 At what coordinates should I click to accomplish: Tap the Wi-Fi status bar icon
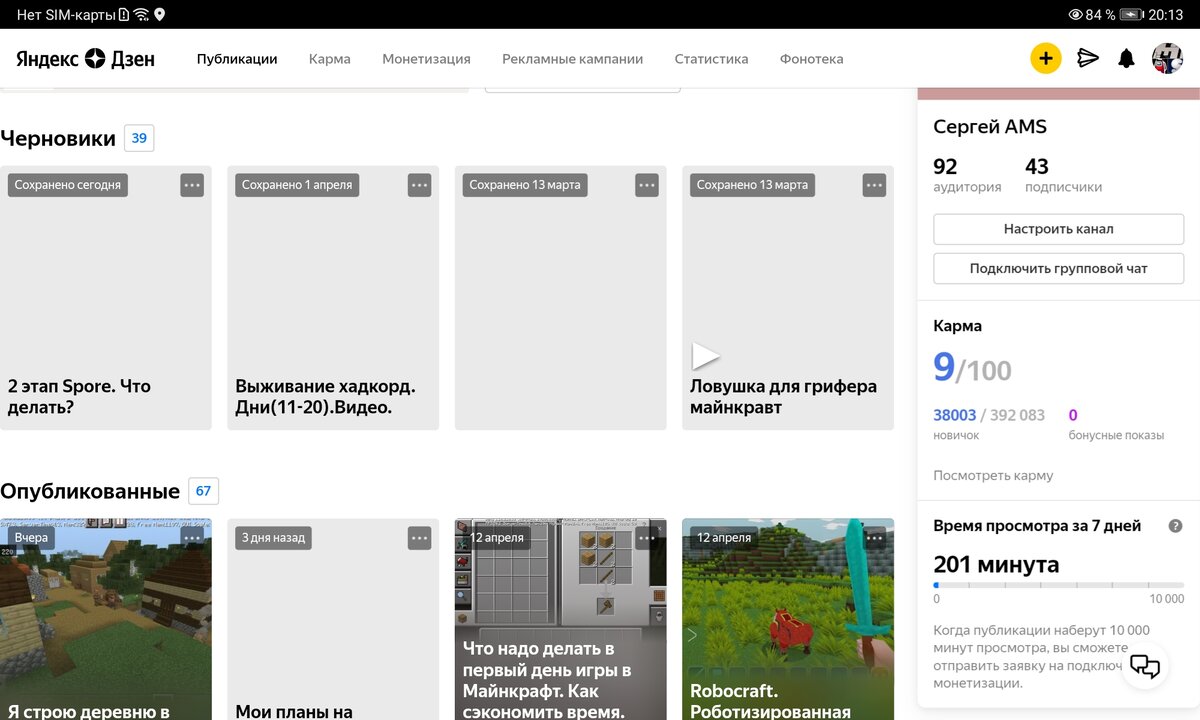coord(141,14)
